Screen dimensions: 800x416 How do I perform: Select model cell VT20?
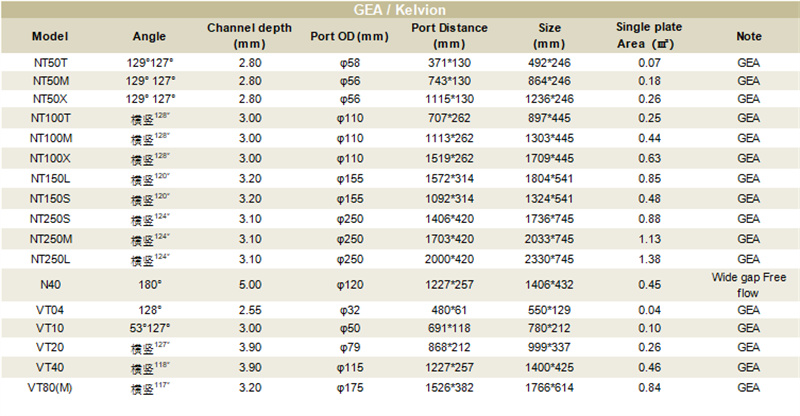click(x=50, y=347)
